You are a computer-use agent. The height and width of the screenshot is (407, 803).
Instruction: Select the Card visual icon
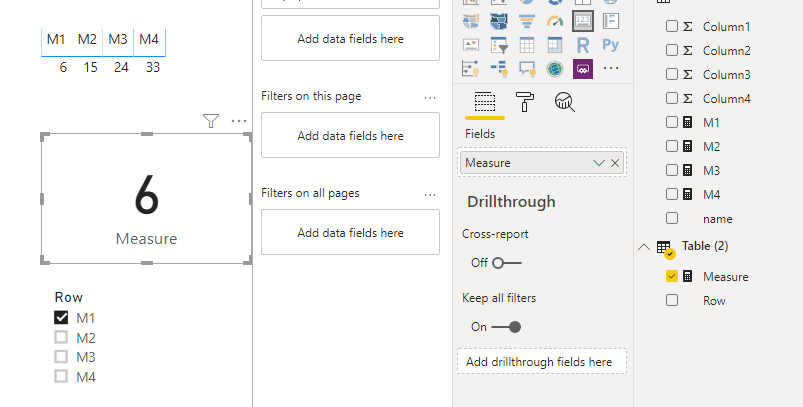(583, 21)
